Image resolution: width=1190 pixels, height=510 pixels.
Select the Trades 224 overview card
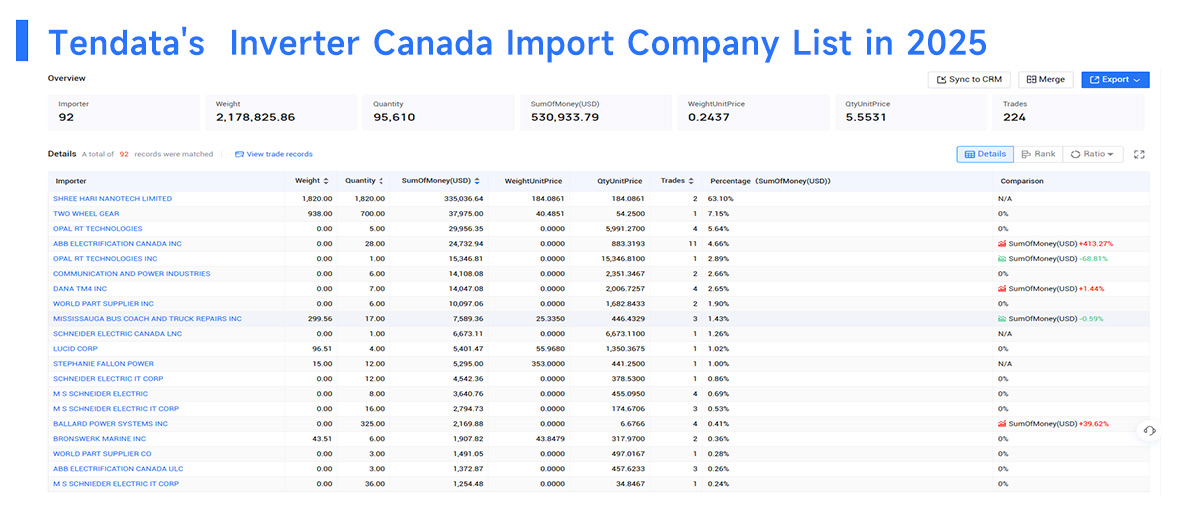tap(1068, 112)
